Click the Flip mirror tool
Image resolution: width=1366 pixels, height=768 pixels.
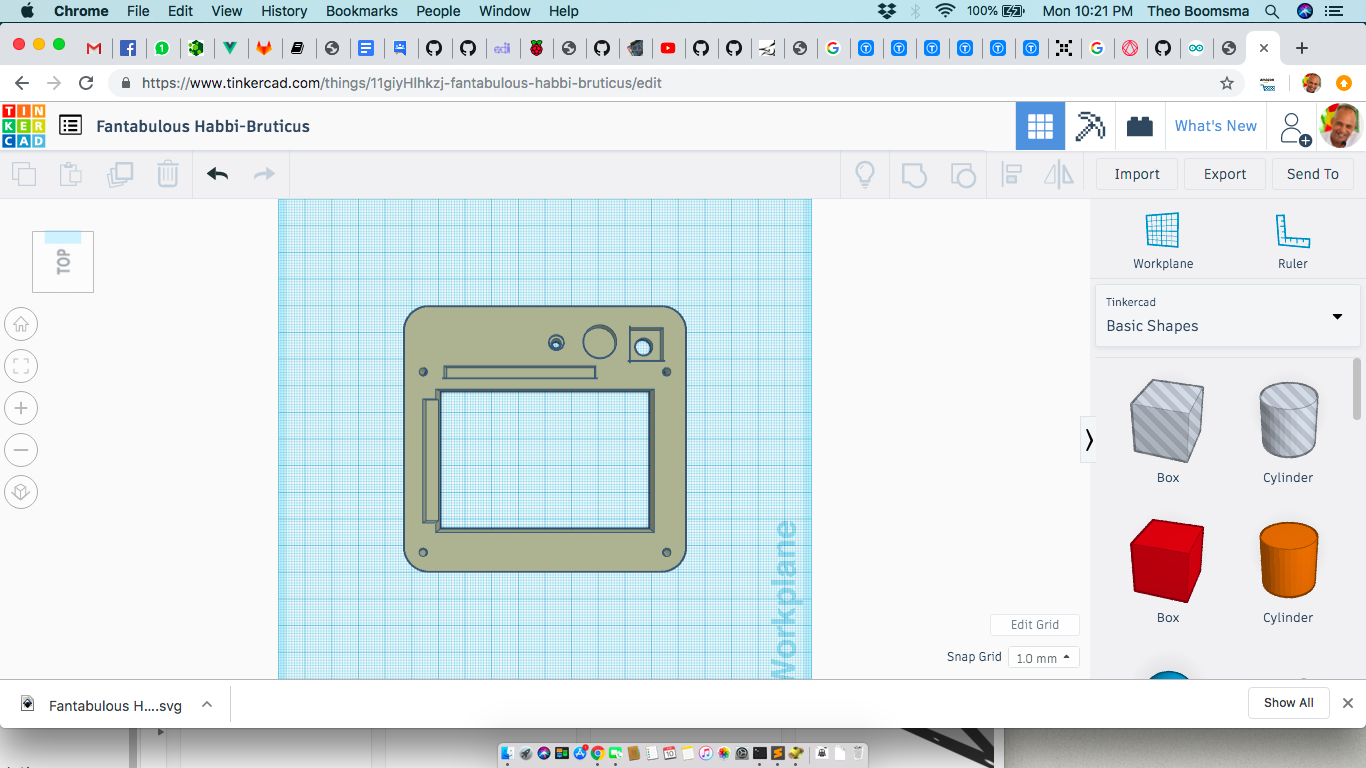tap(1058, 175)
